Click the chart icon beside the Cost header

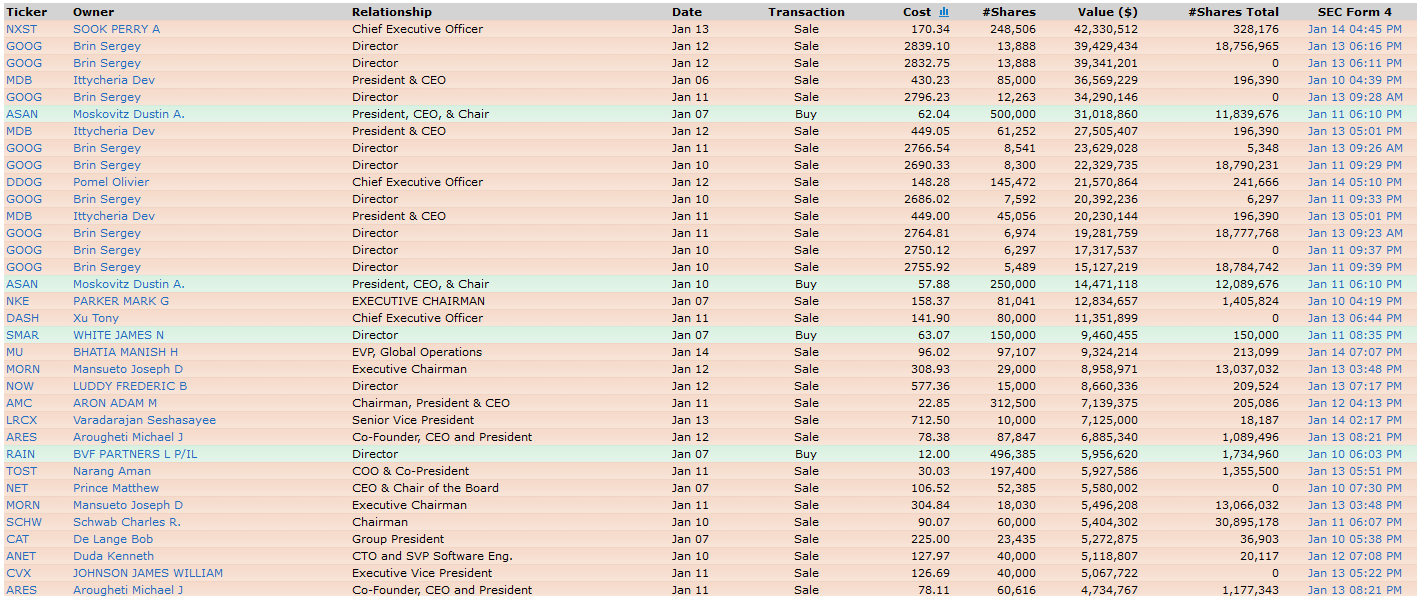(x=944, y=12)
